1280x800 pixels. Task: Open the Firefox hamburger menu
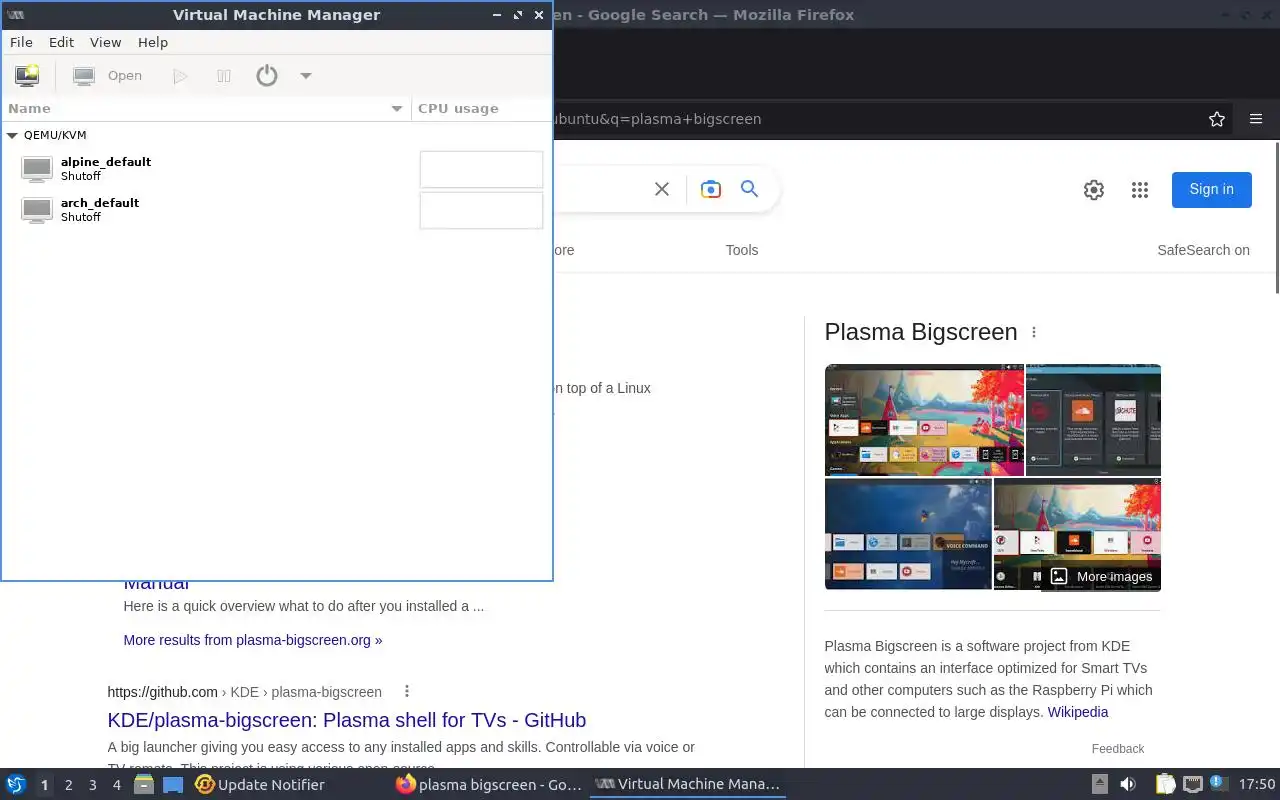pyautogui.click(x=1256, y=119)
